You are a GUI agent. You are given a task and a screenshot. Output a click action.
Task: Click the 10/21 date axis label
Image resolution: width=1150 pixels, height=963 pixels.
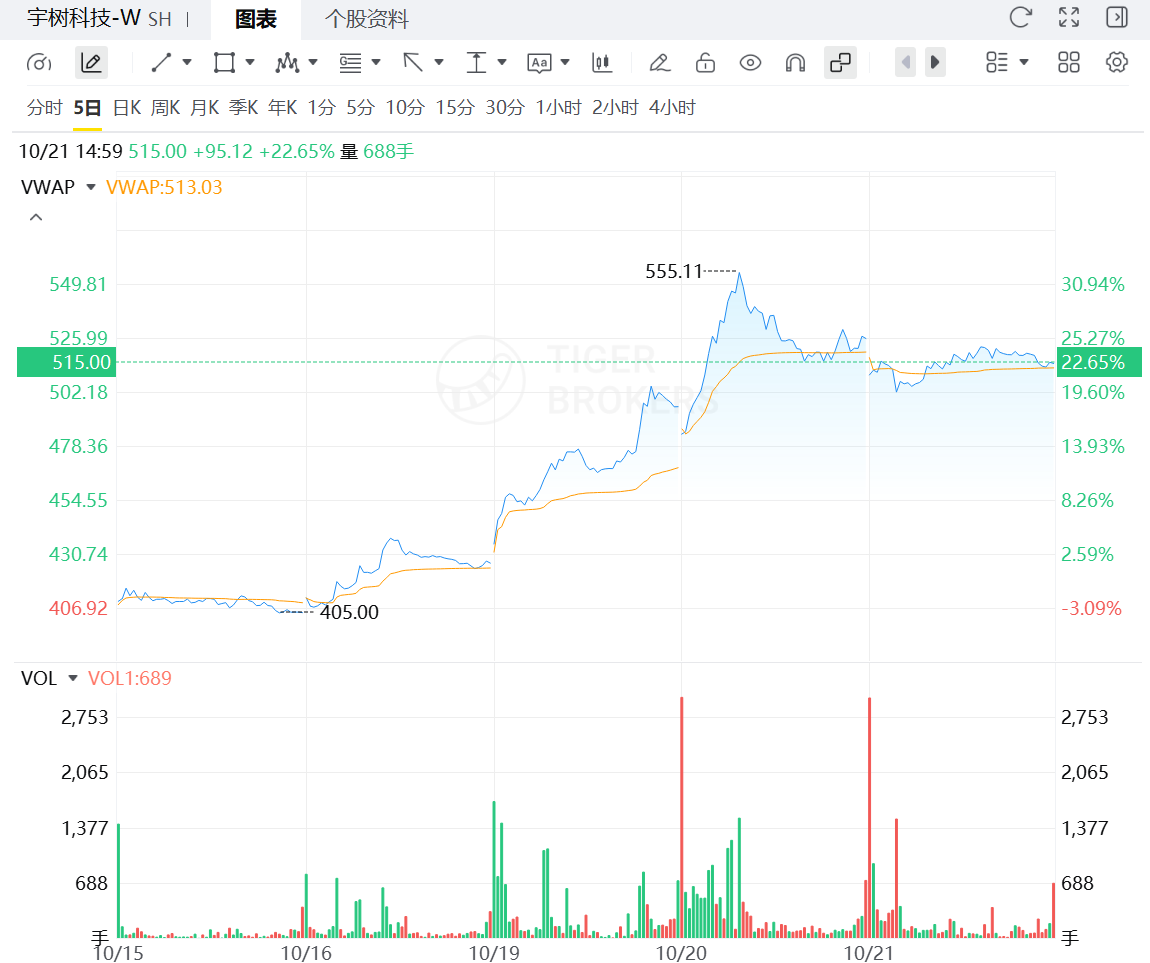click(869, 952)
